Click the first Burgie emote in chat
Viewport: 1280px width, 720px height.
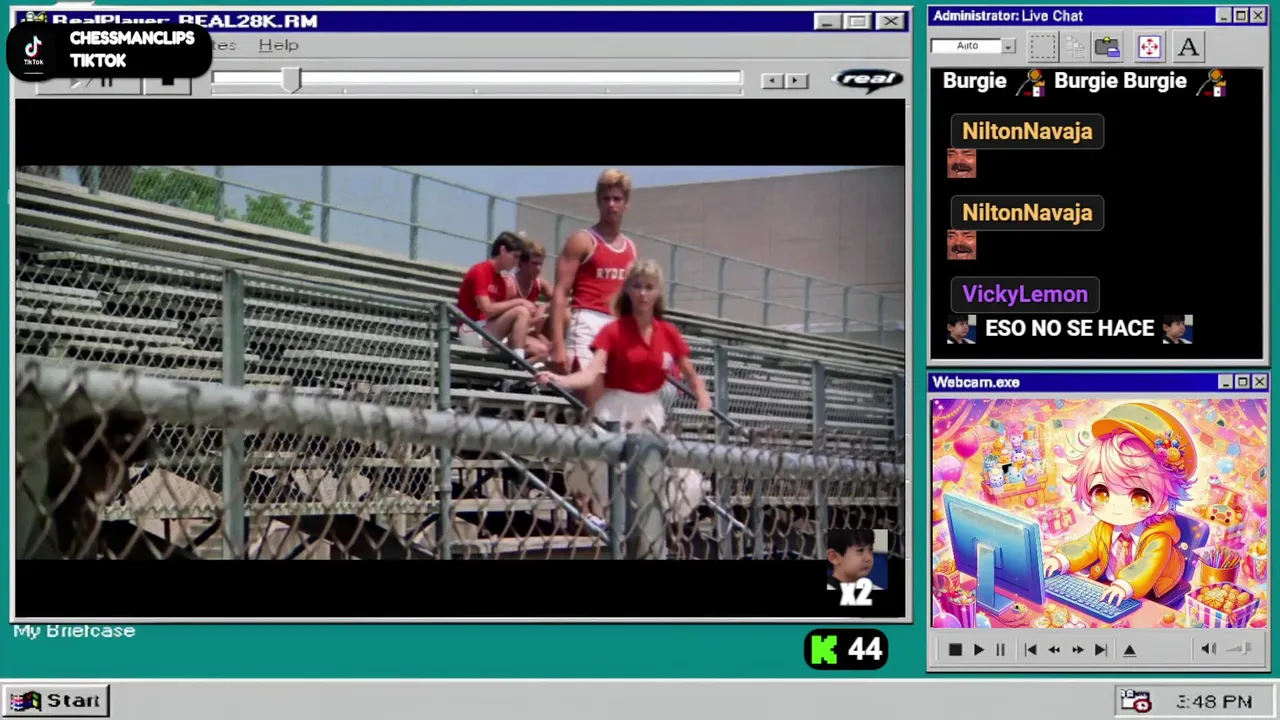click(1030, 83)
